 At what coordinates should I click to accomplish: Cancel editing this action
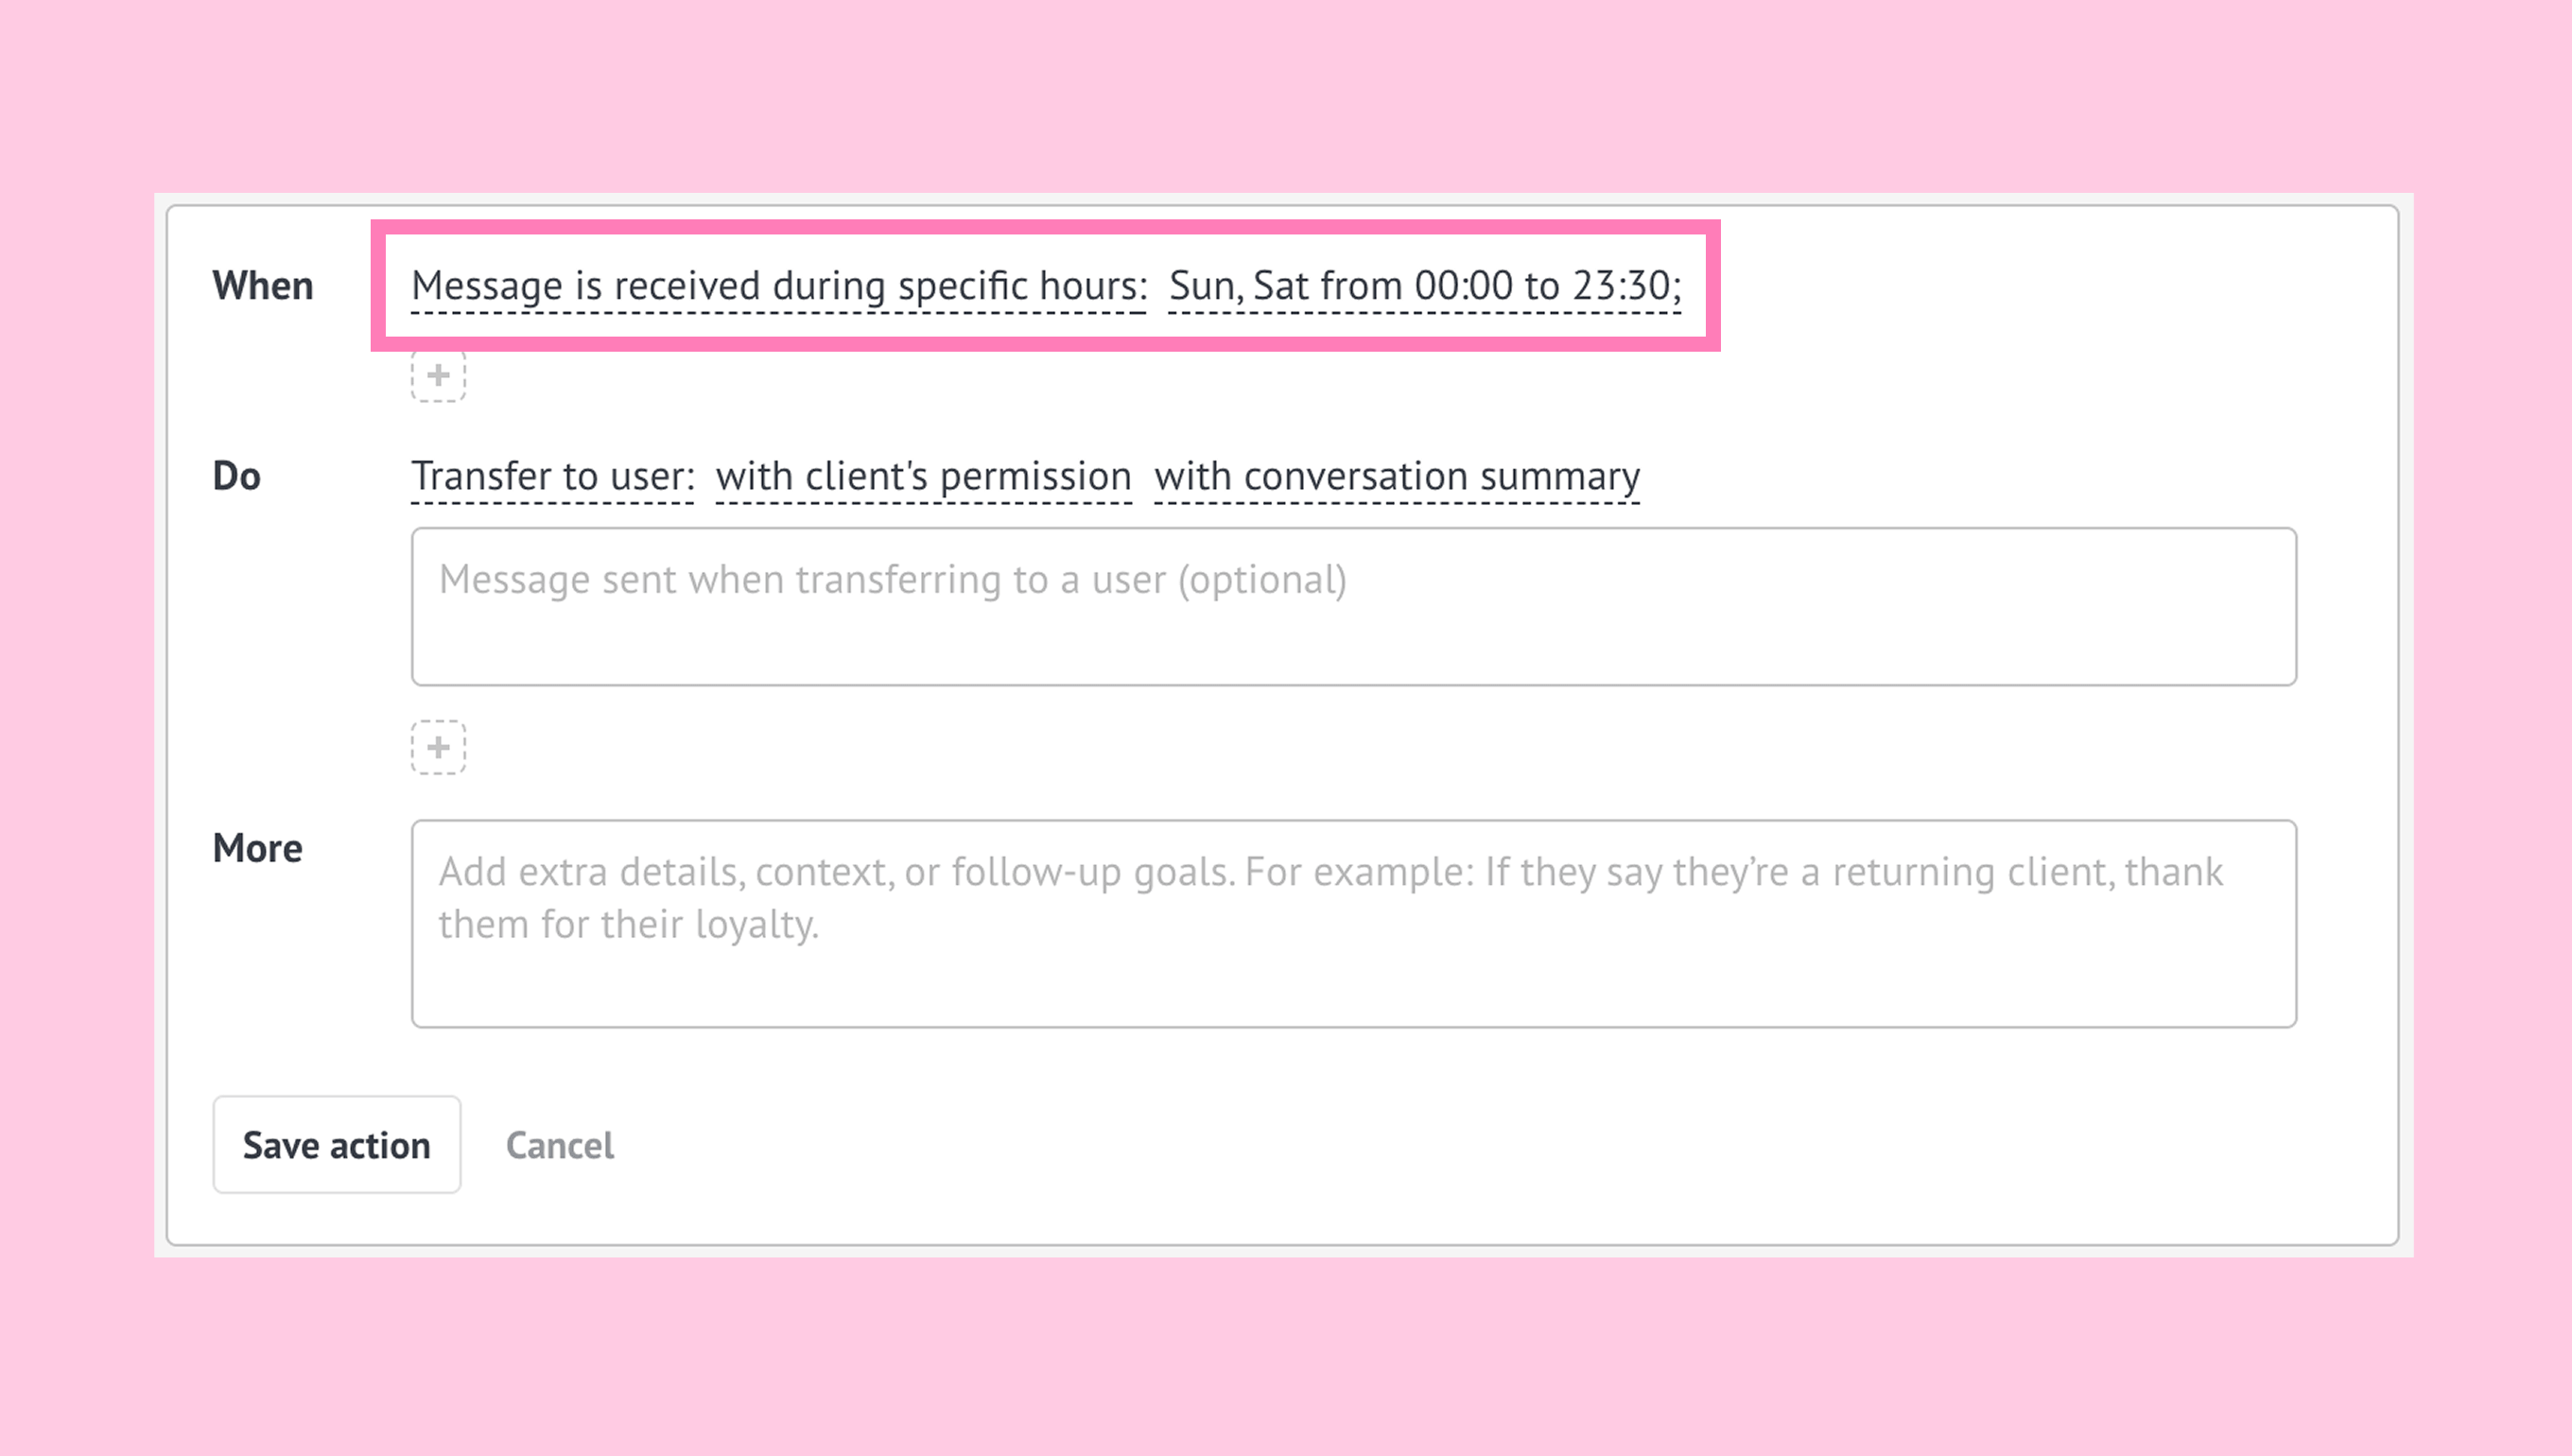coord(559,1145)
